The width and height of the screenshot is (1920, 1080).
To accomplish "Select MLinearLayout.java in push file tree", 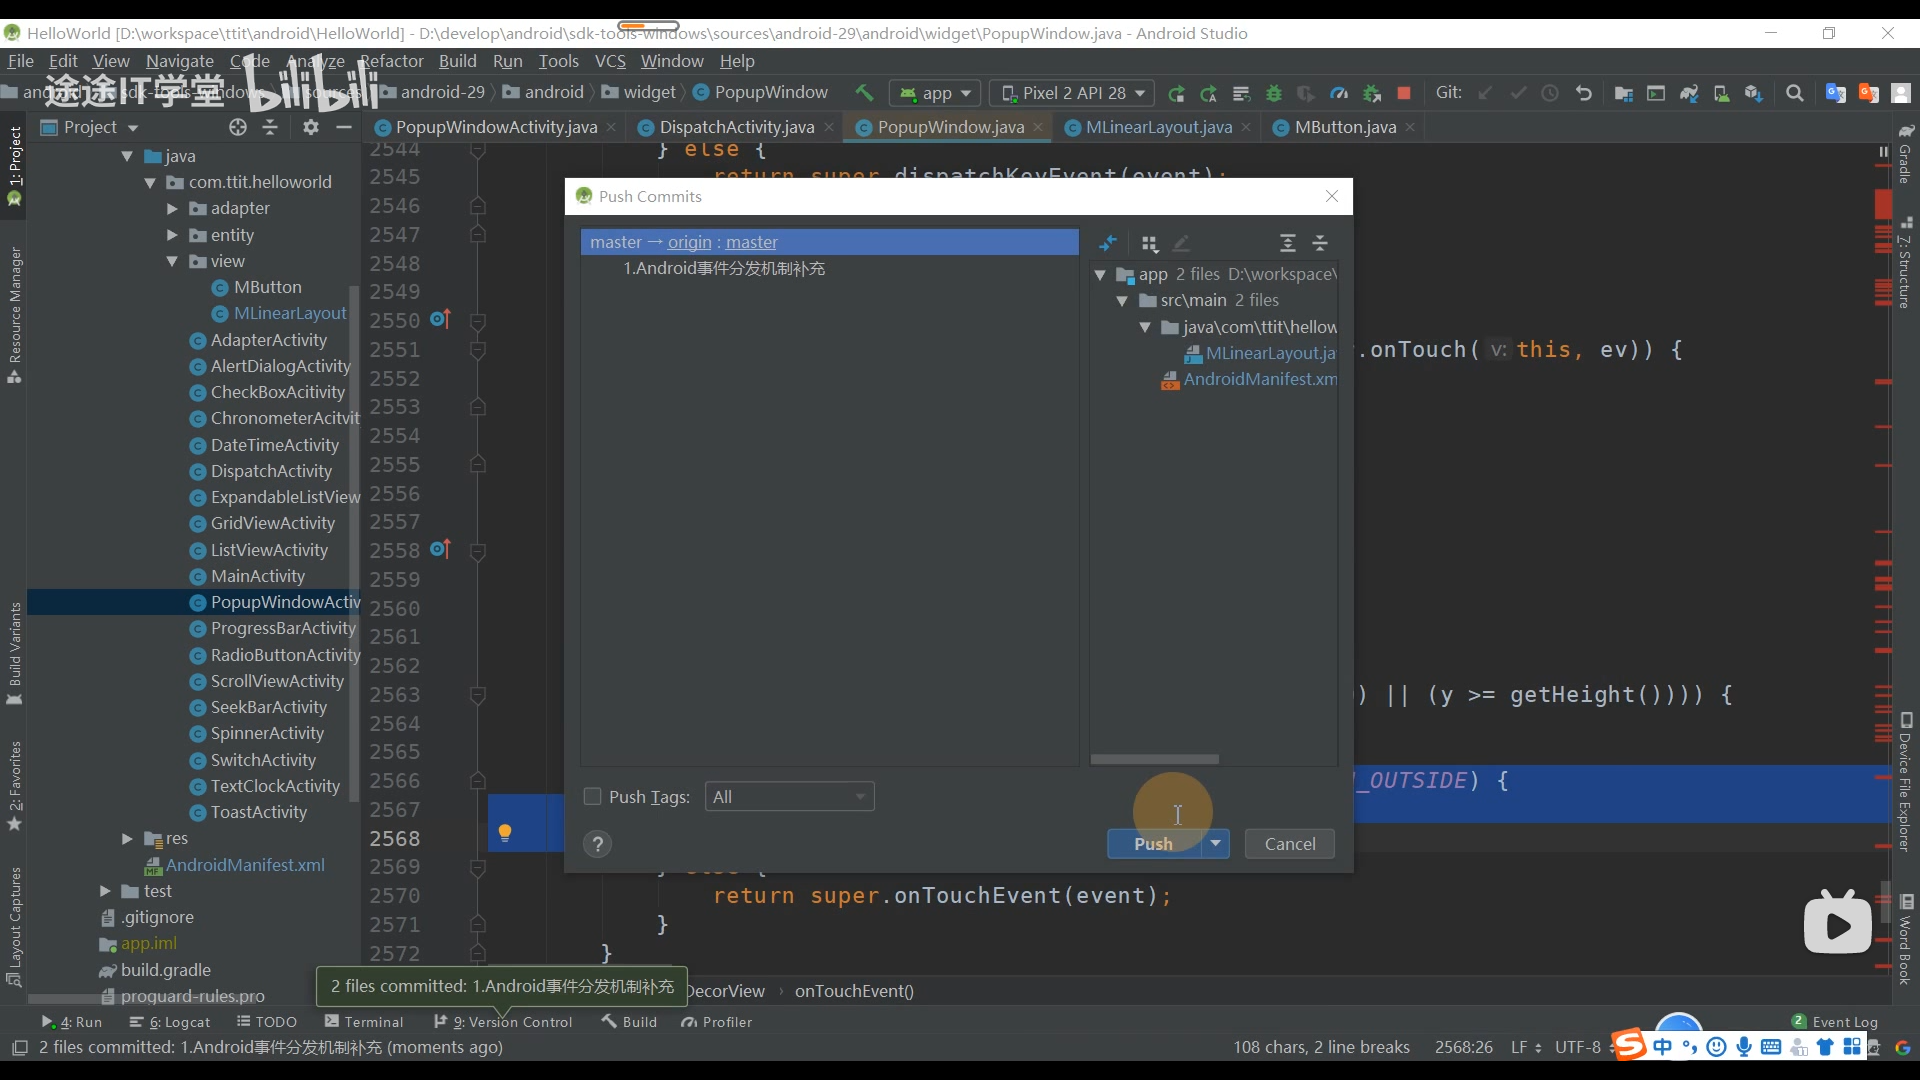I will 1260,353.
